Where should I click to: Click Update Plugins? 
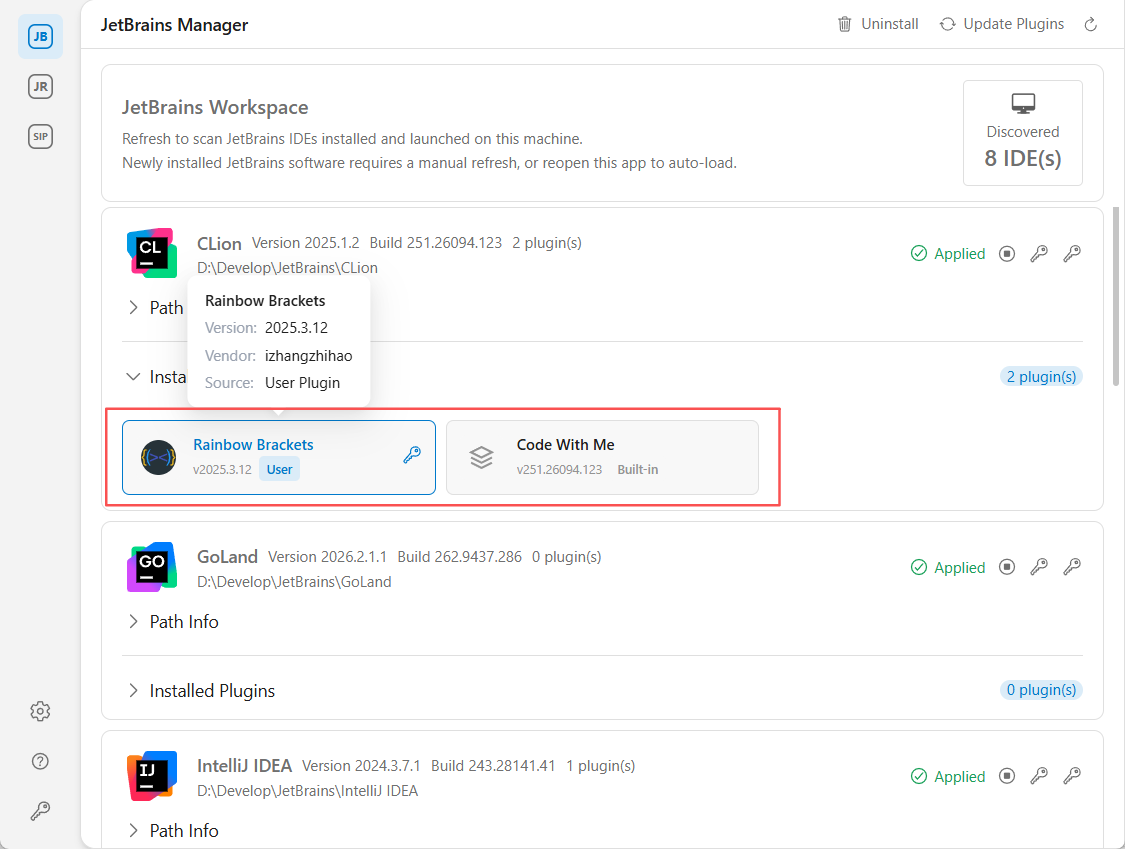click(1002, 24)
